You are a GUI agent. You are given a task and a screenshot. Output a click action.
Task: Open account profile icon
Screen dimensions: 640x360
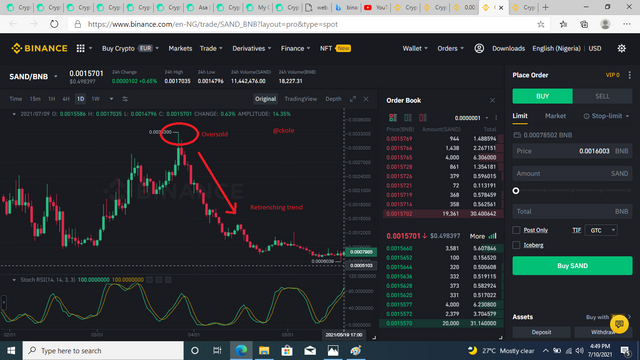pyautogui.click(x=479, y=48)
